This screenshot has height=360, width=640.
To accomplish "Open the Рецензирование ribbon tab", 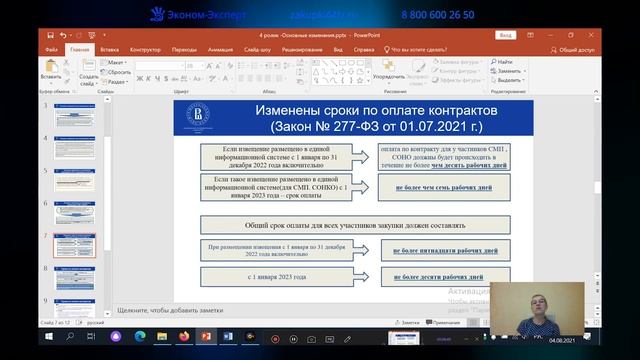I will [x=302, y=50].
